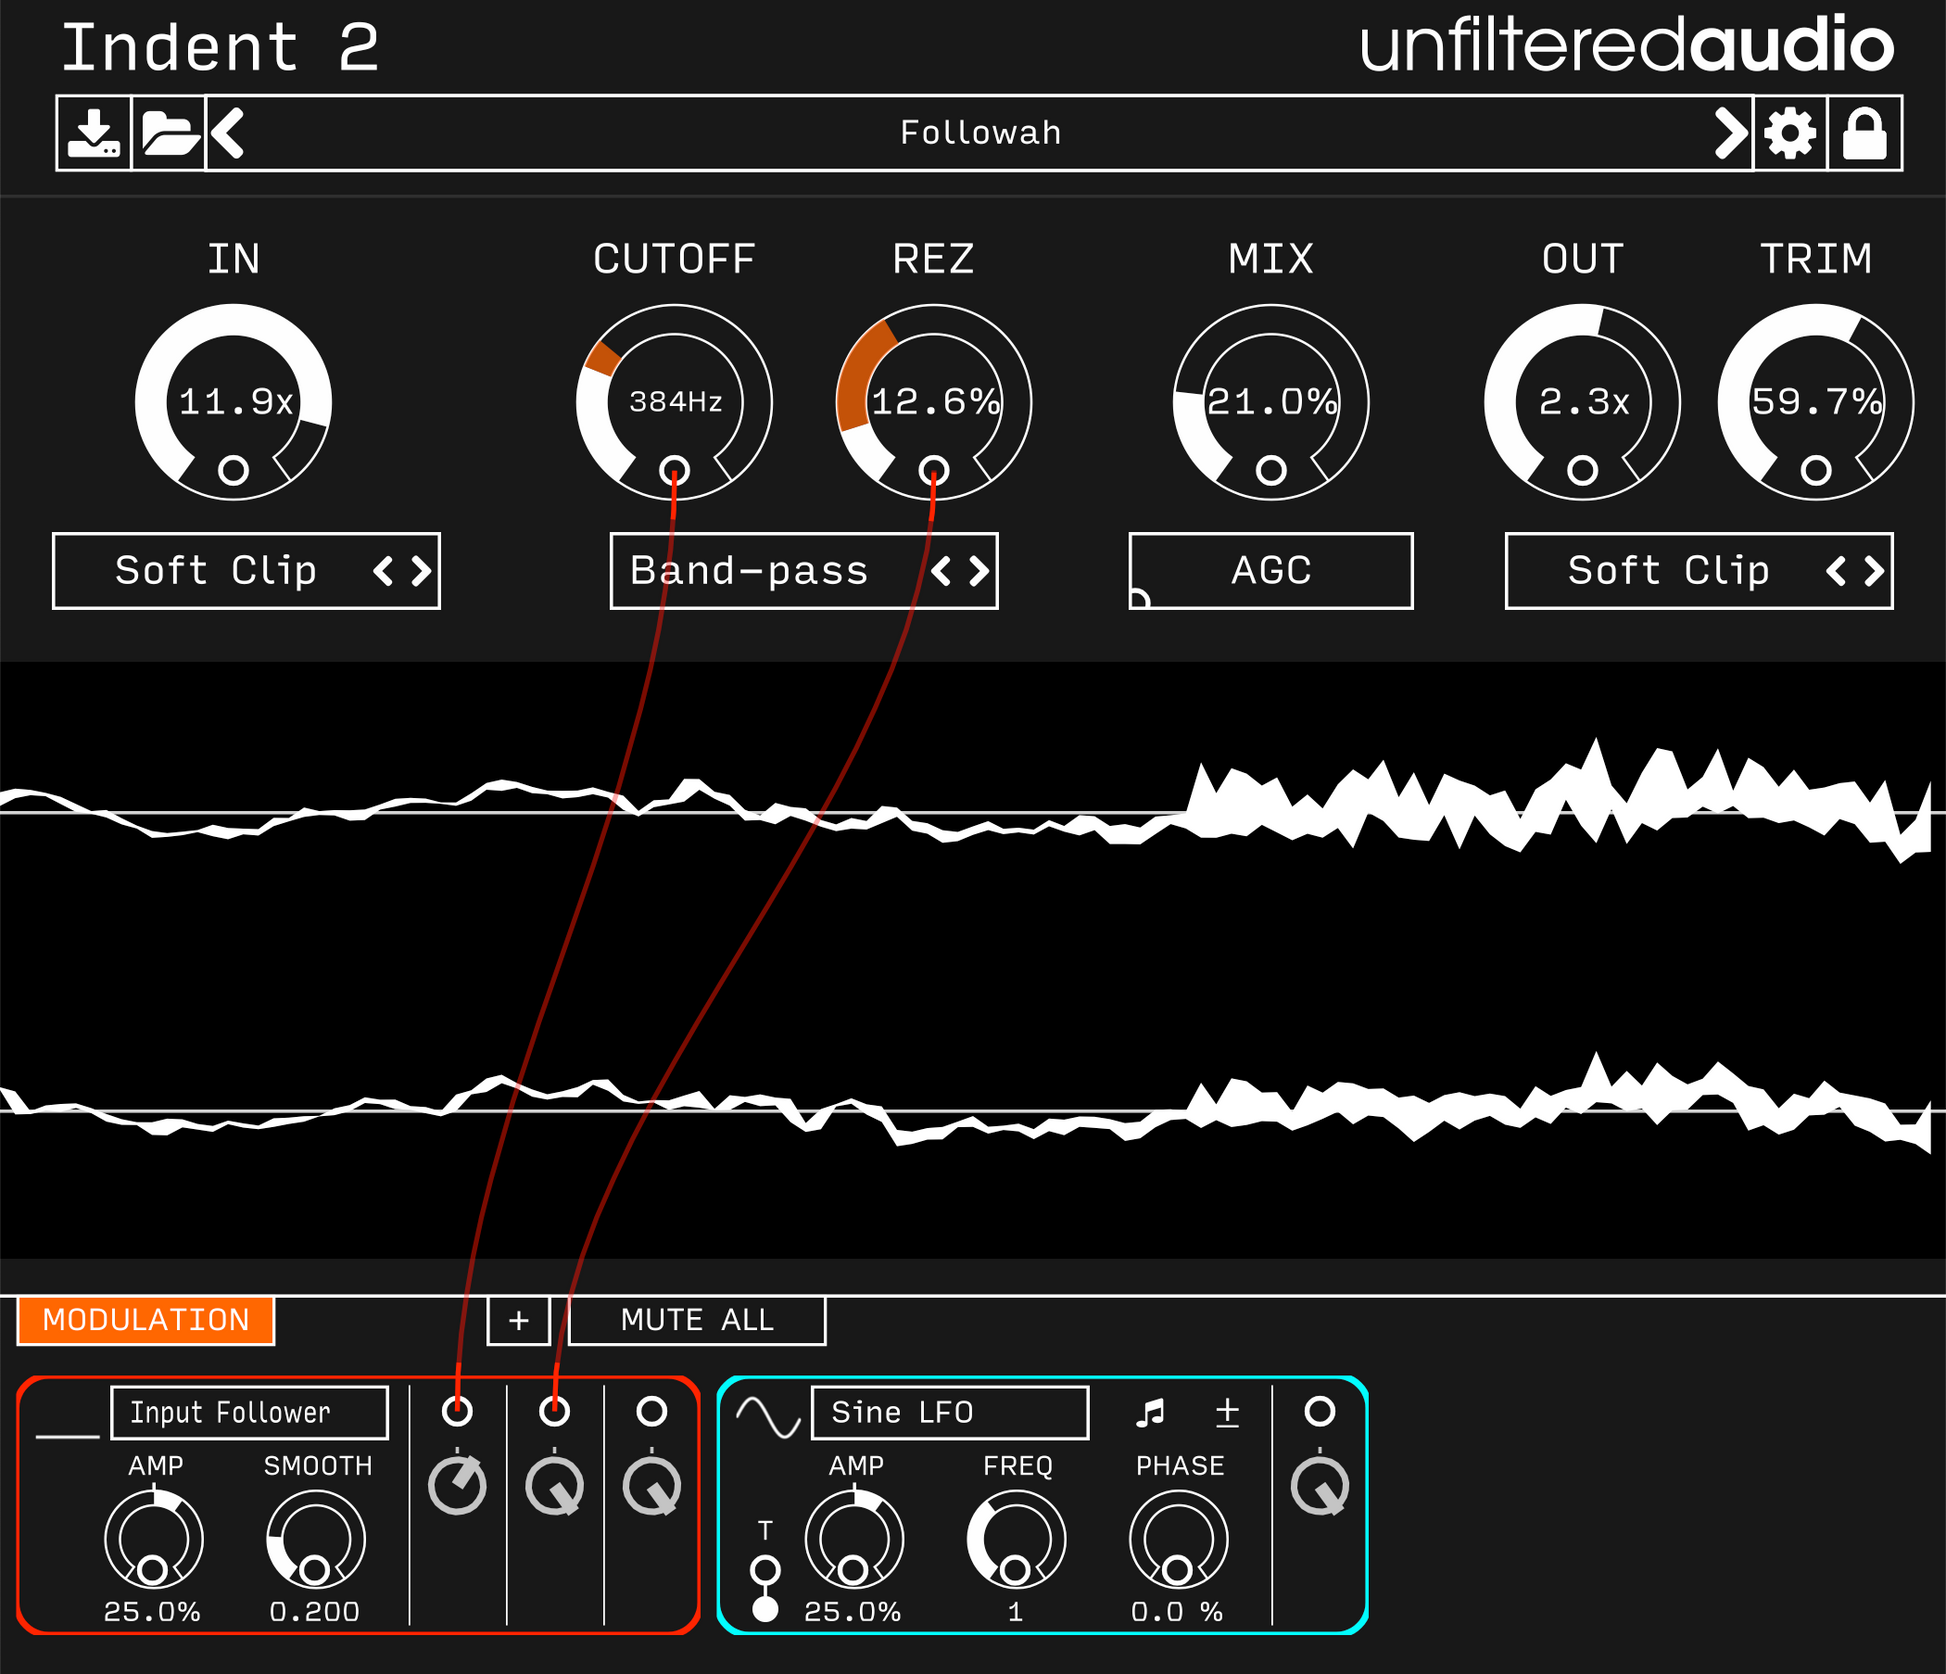Select previous input Soft Clip mode
Viewport: 1946px width, 1674px height.
coord(383,571)
